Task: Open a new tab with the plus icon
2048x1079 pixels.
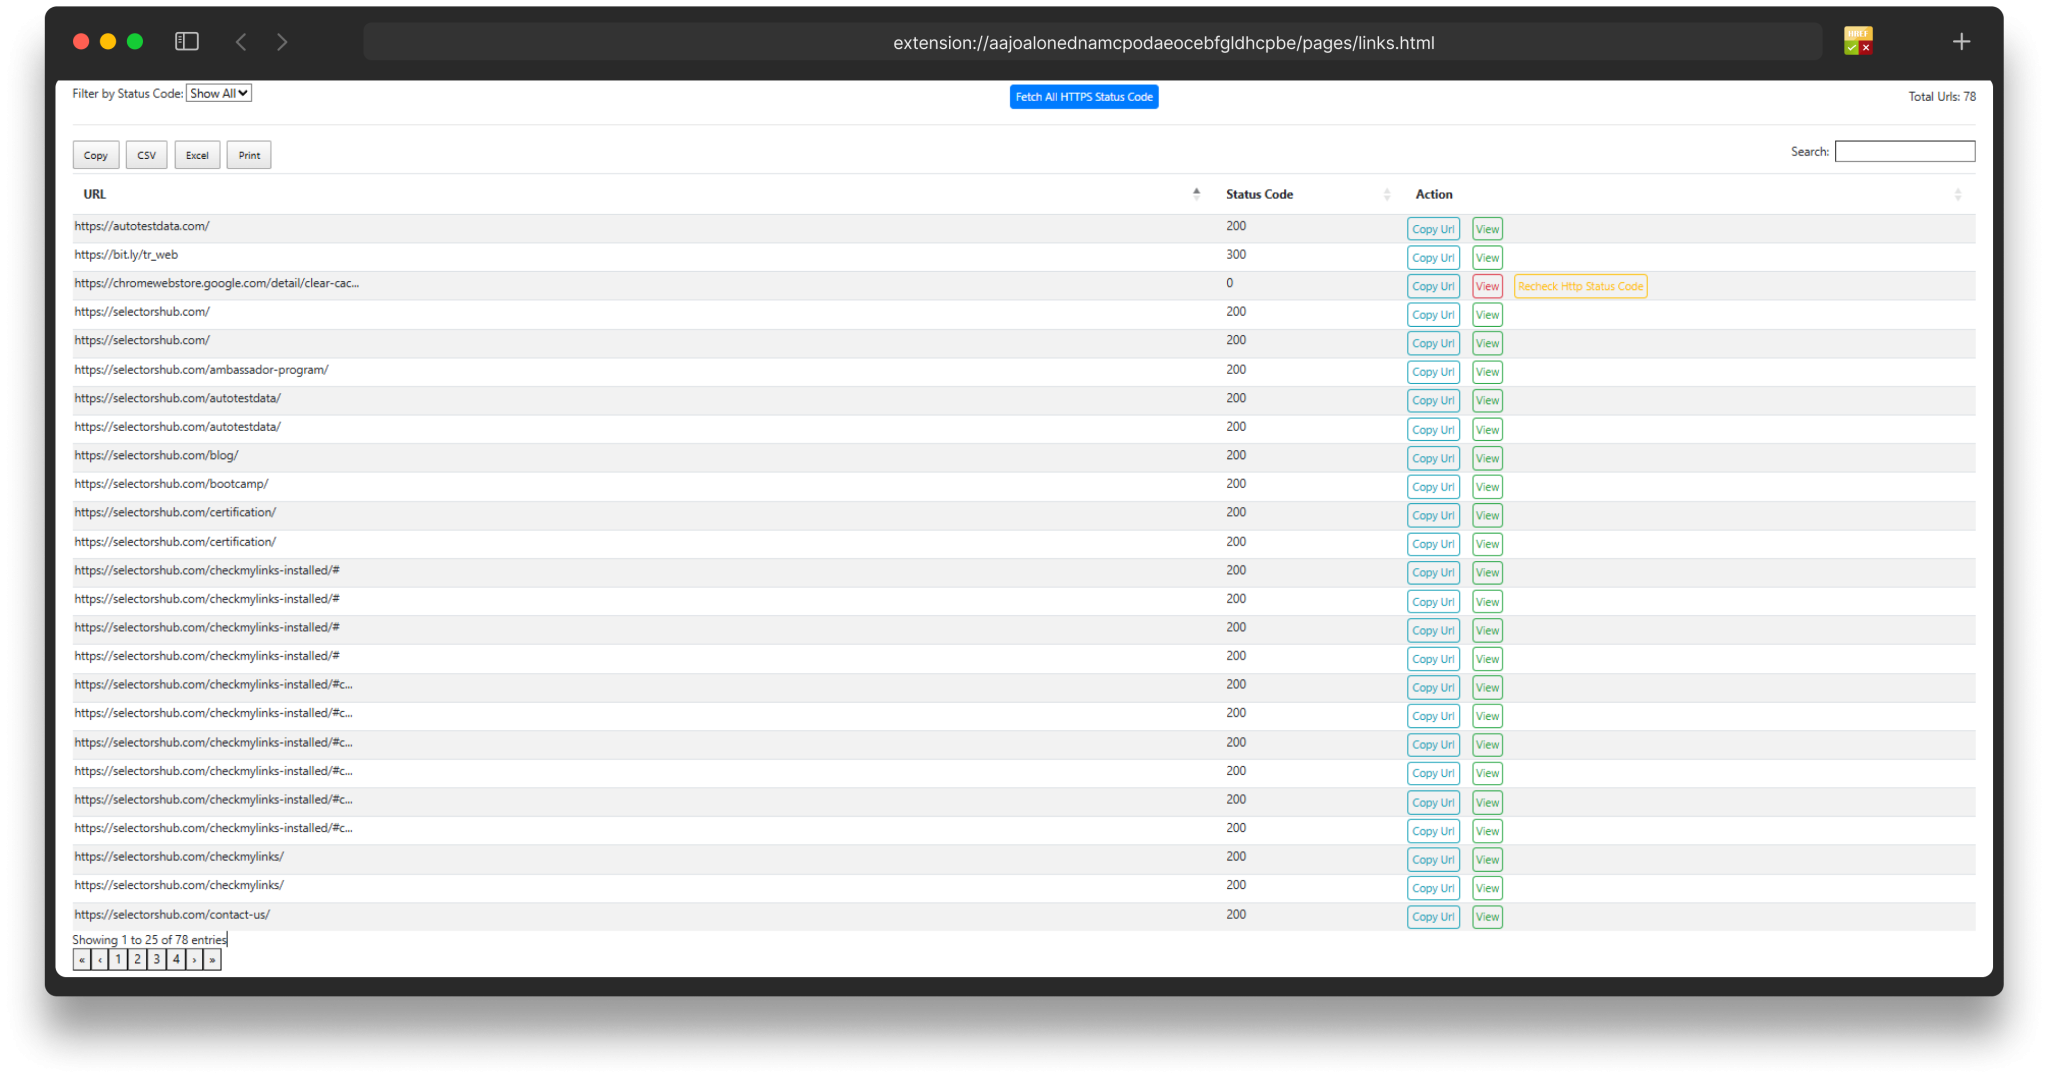Action: click(1961, 41)
